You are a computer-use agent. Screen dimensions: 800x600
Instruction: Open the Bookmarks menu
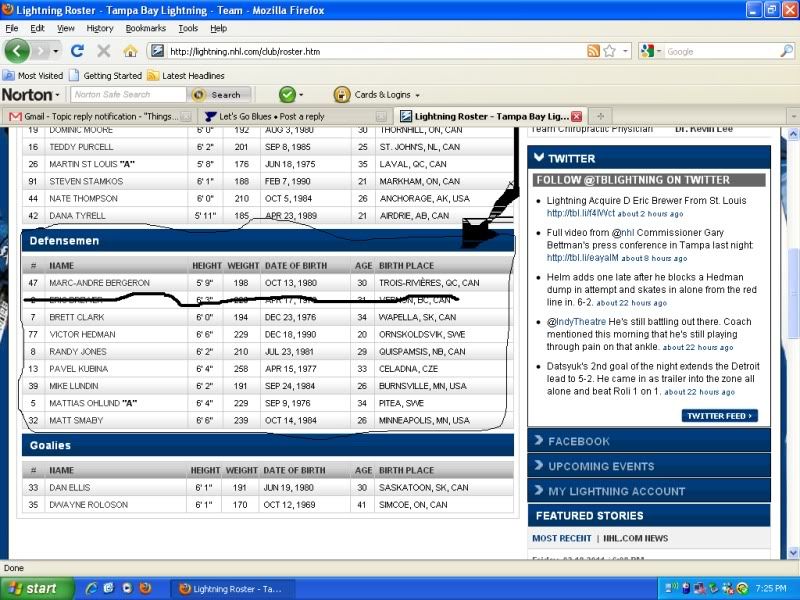pyautogui.click(x=145, y=28)
